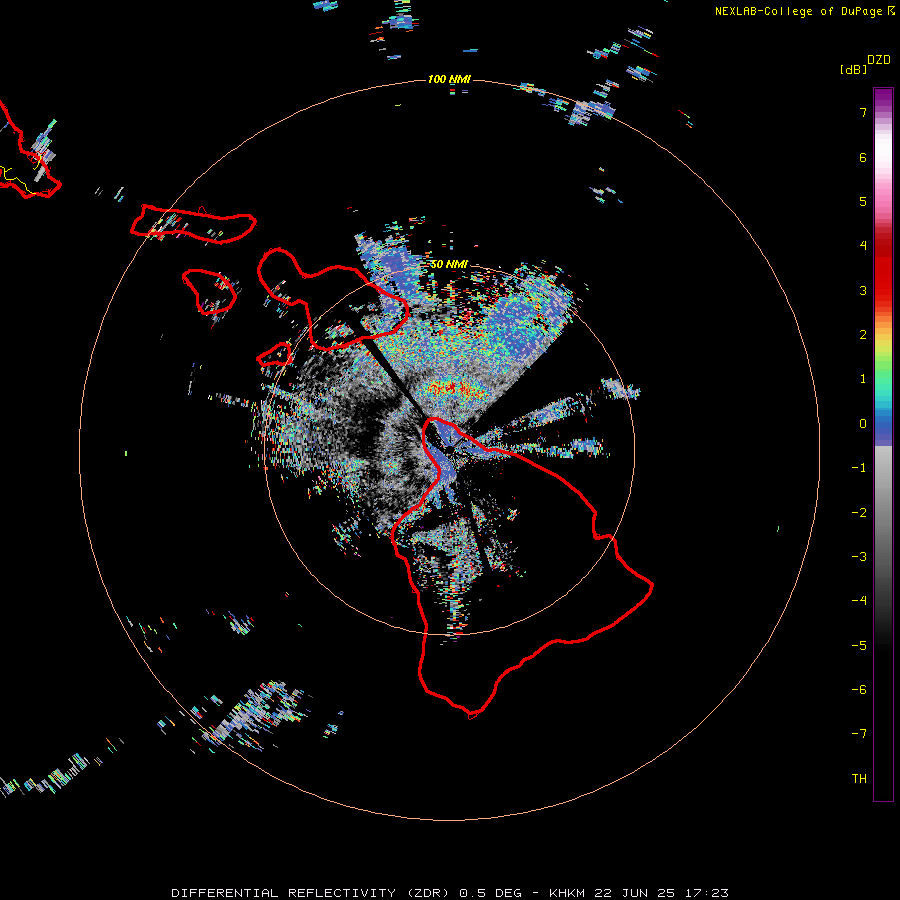Click the -6 value on color scale
Screen dimensions: 900x900
pyautogui.click(x=859, y=689)
